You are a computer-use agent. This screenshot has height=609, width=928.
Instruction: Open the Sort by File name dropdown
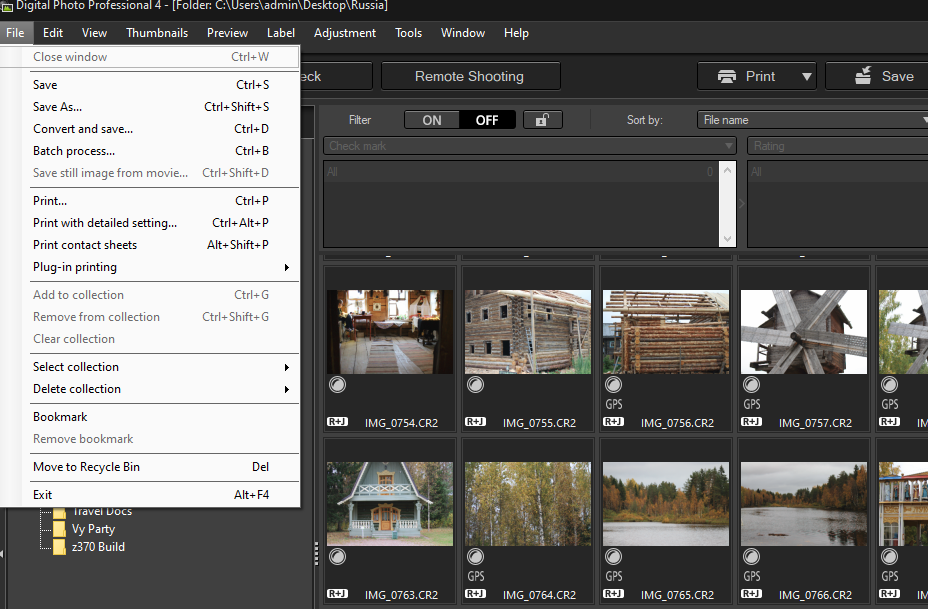pyautogui.click(x=812, y=120)
